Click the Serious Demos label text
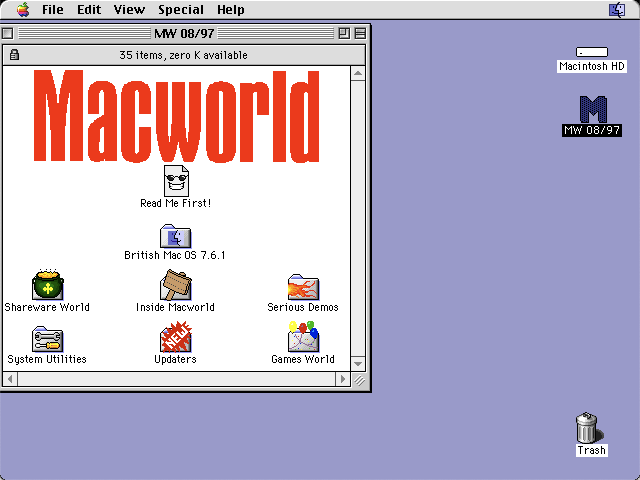640x480 pixels. pos(303,307)
